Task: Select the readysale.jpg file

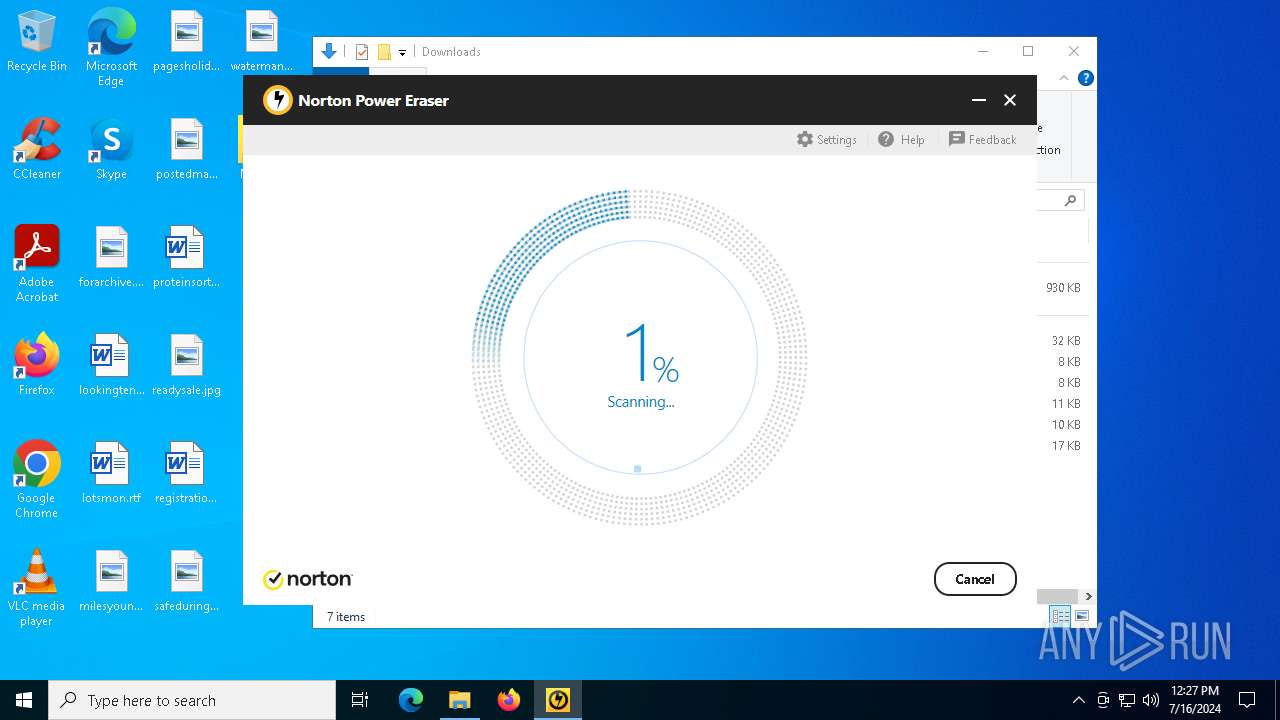Action: point(186,366)
